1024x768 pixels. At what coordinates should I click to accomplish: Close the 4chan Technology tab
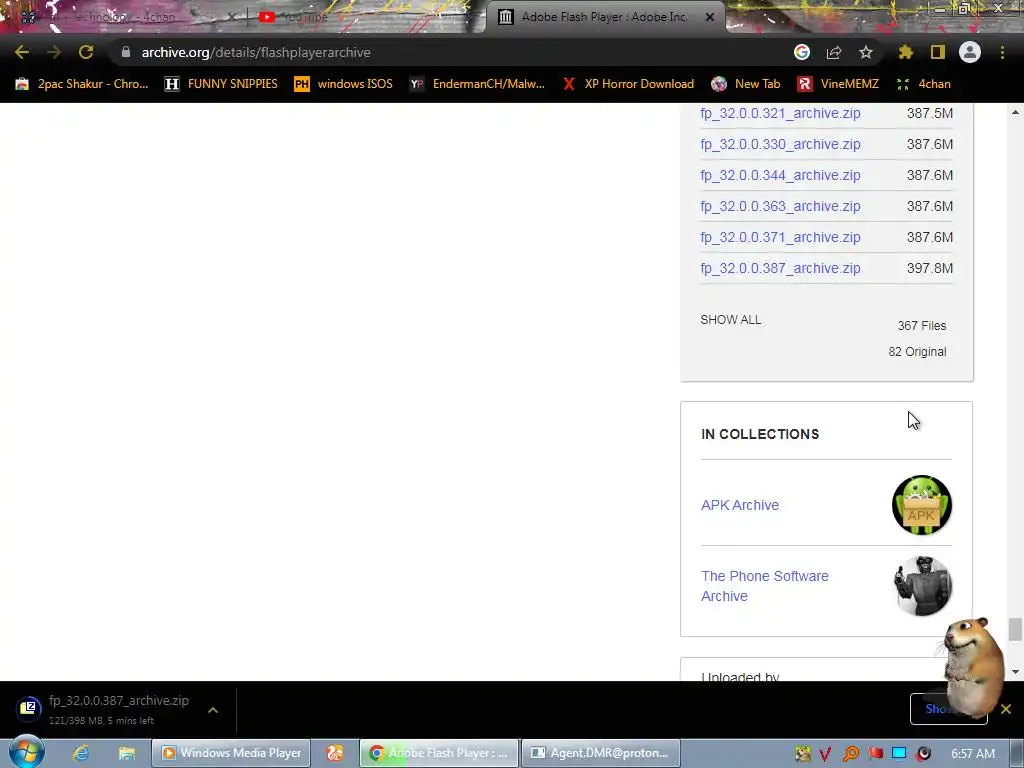(231, 17)
